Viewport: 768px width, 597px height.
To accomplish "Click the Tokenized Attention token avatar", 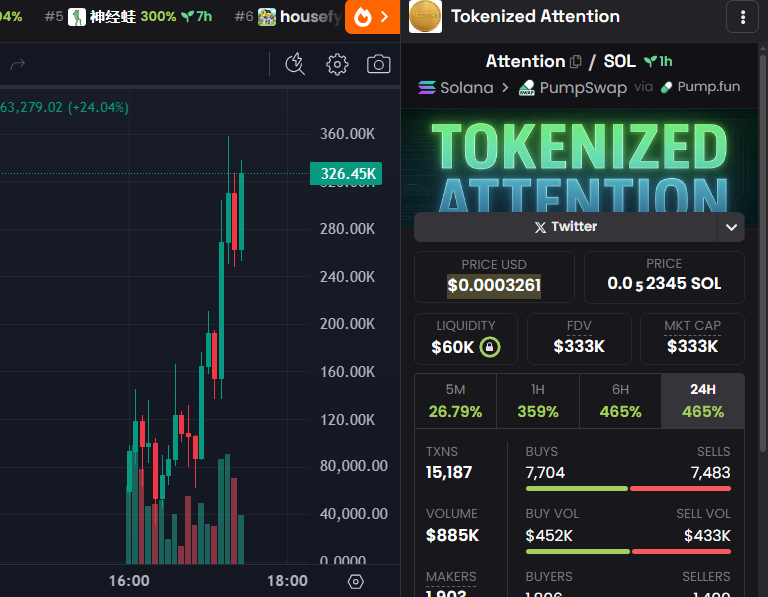I will pyautogui.click(x=425, y=17).
